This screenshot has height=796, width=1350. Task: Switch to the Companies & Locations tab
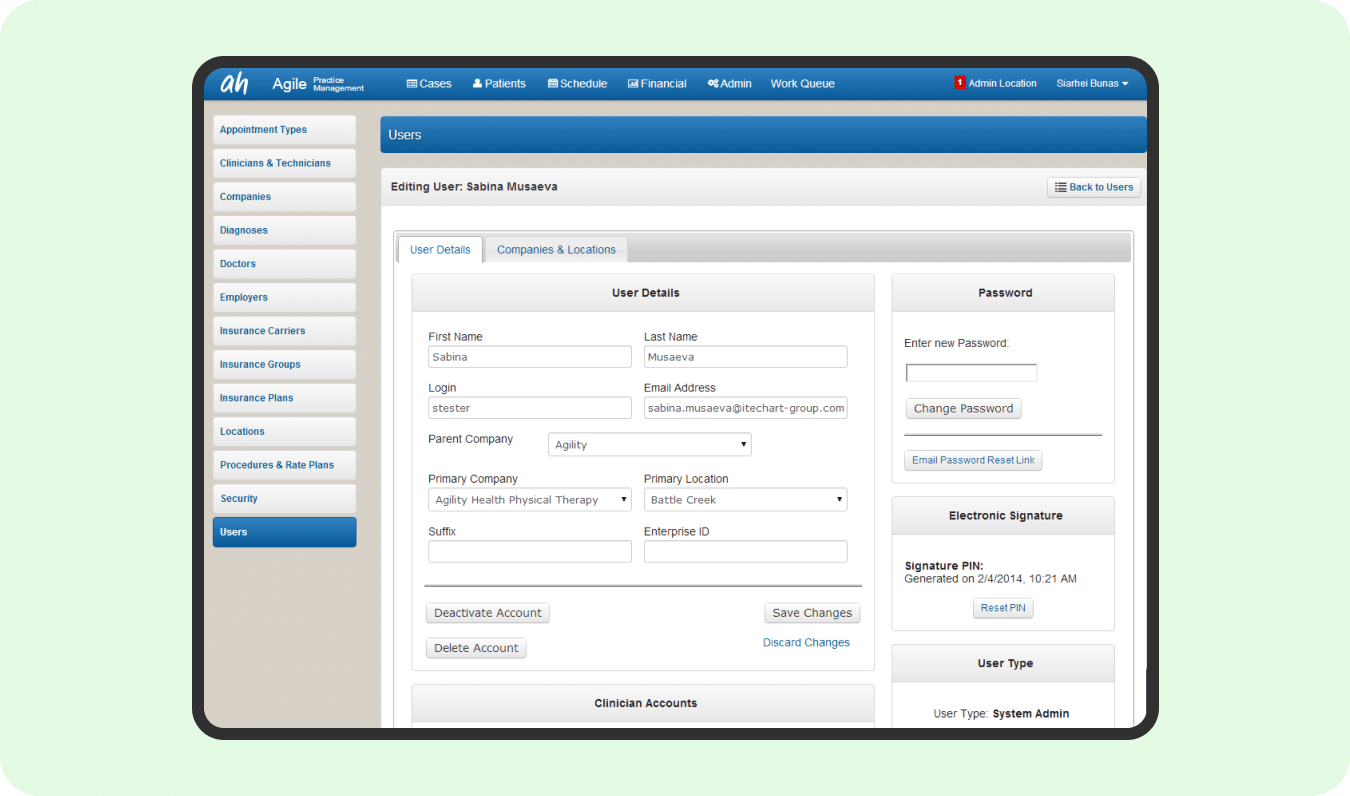[556, 250]
